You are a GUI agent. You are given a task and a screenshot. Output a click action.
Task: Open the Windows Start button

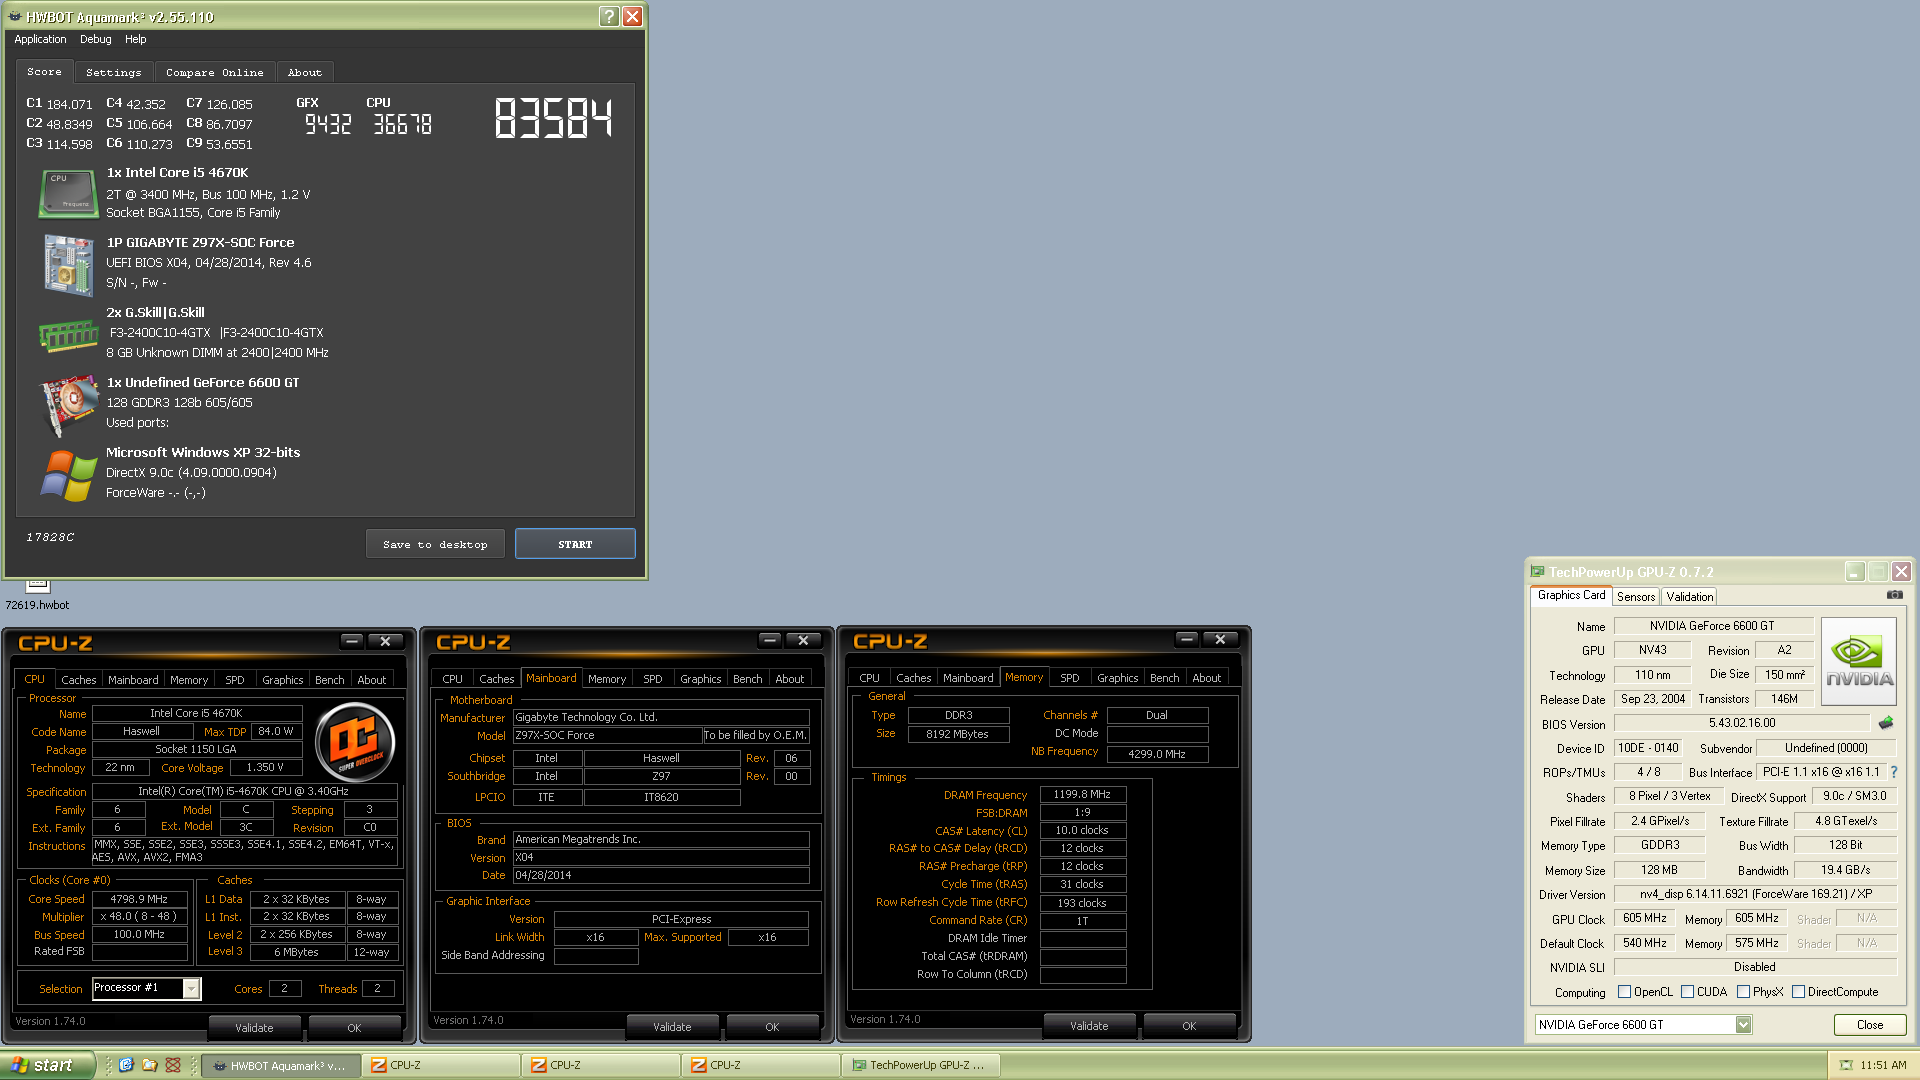[48, 1065]
